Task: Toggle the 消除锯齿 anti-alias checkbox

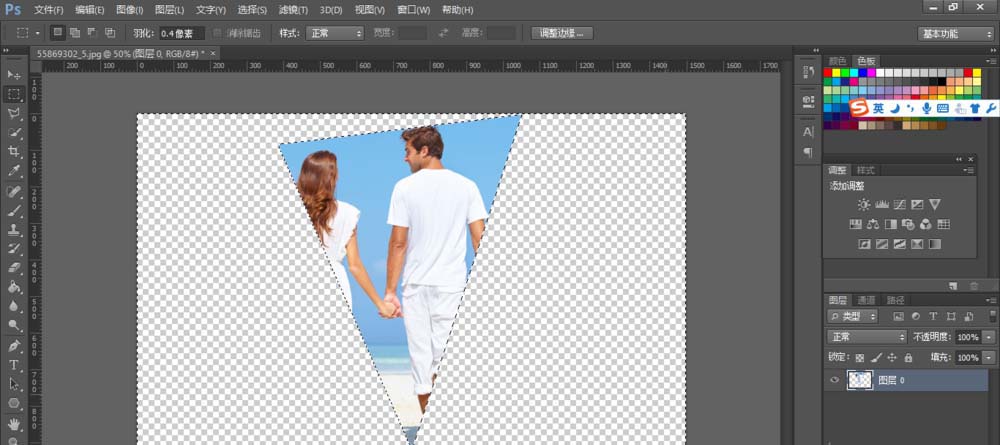Action: click(218, 33)
